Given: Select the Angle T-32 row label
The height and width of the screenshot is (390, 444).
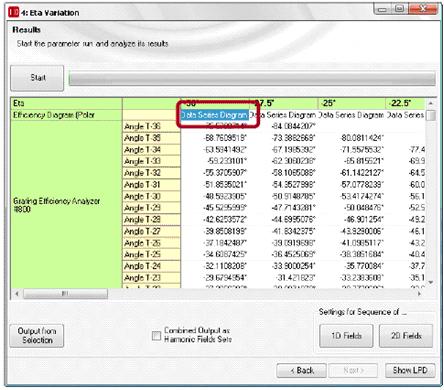Looking at the screenshot, I should click(x=151, y=173).
